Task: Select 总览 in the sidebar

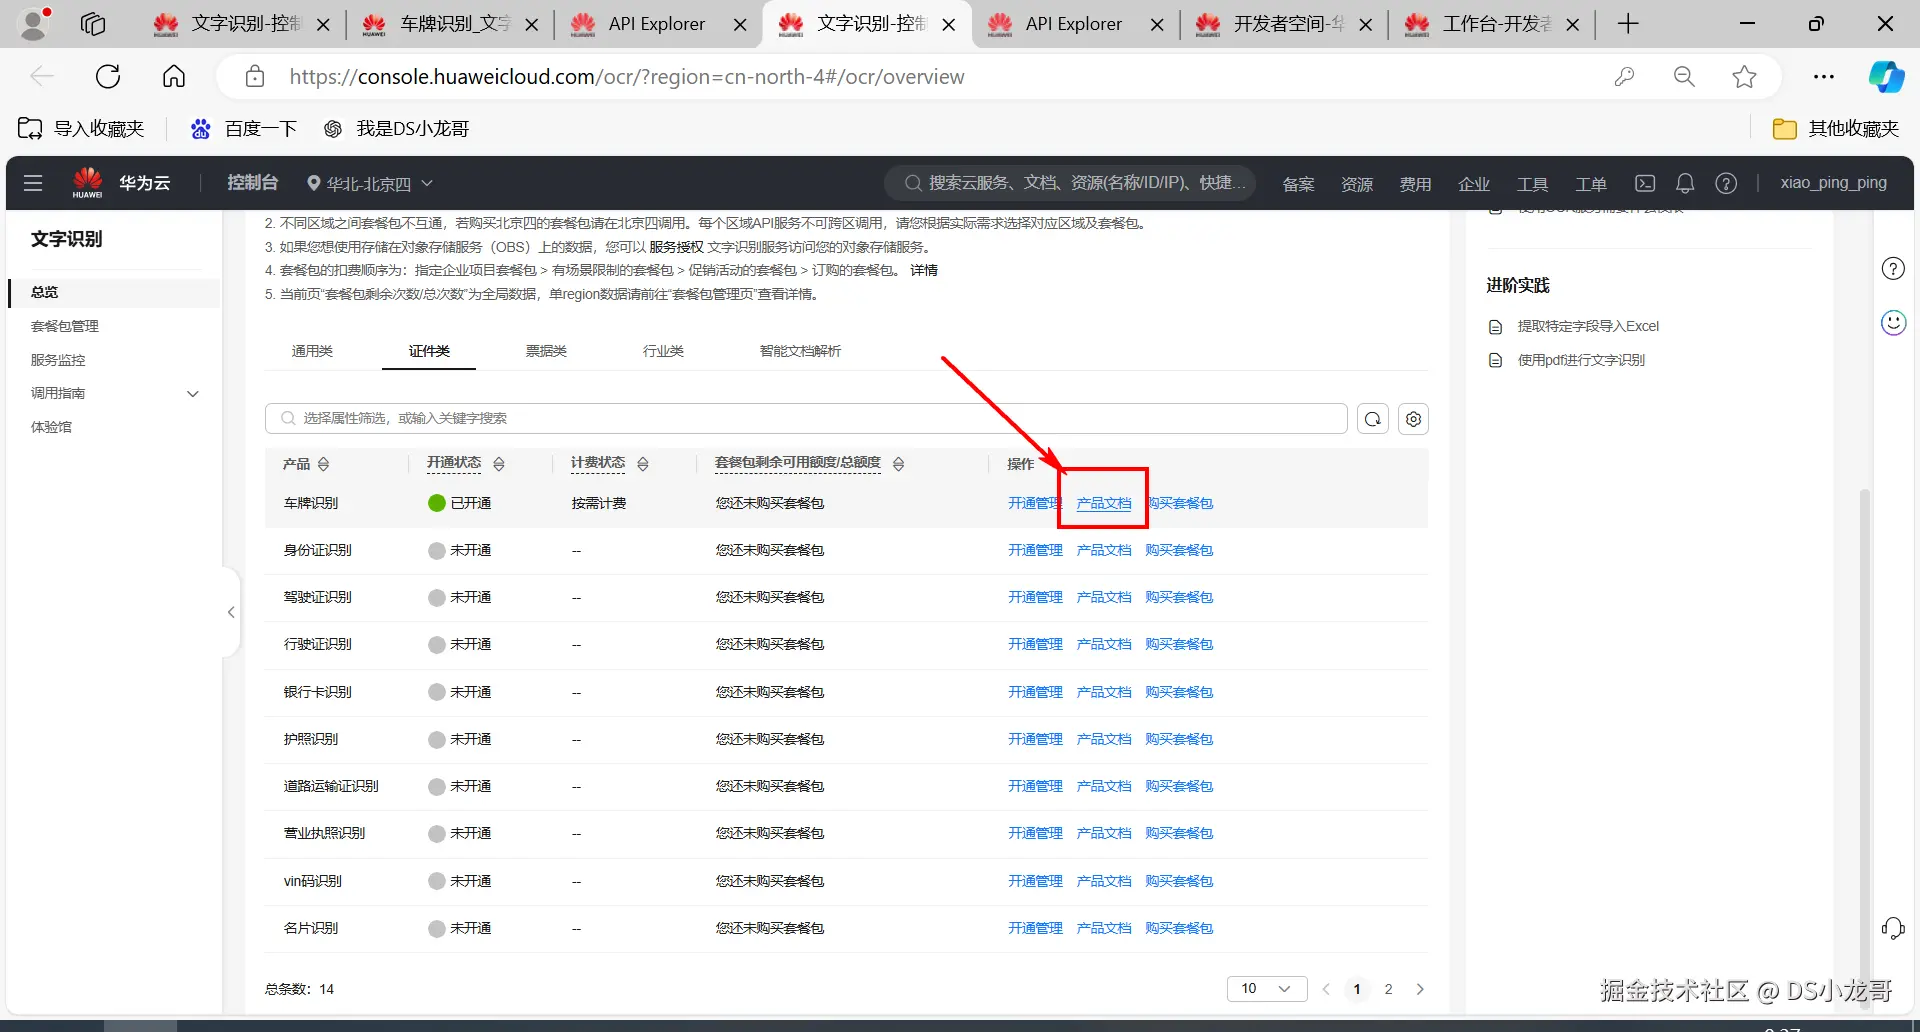Action: click(x=113, y=292)
